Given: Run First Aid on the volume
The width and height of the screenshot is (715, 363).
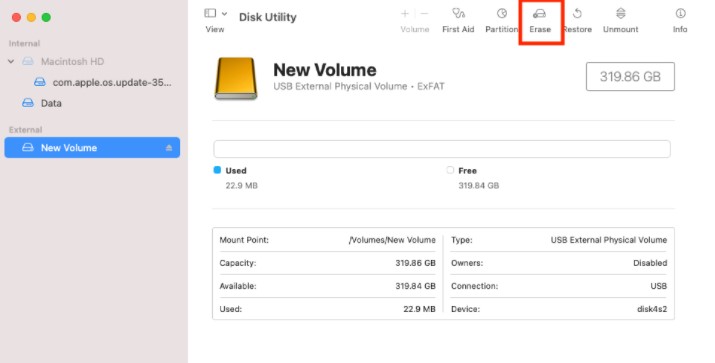Looking at the screenshot, I should (458, 21).
